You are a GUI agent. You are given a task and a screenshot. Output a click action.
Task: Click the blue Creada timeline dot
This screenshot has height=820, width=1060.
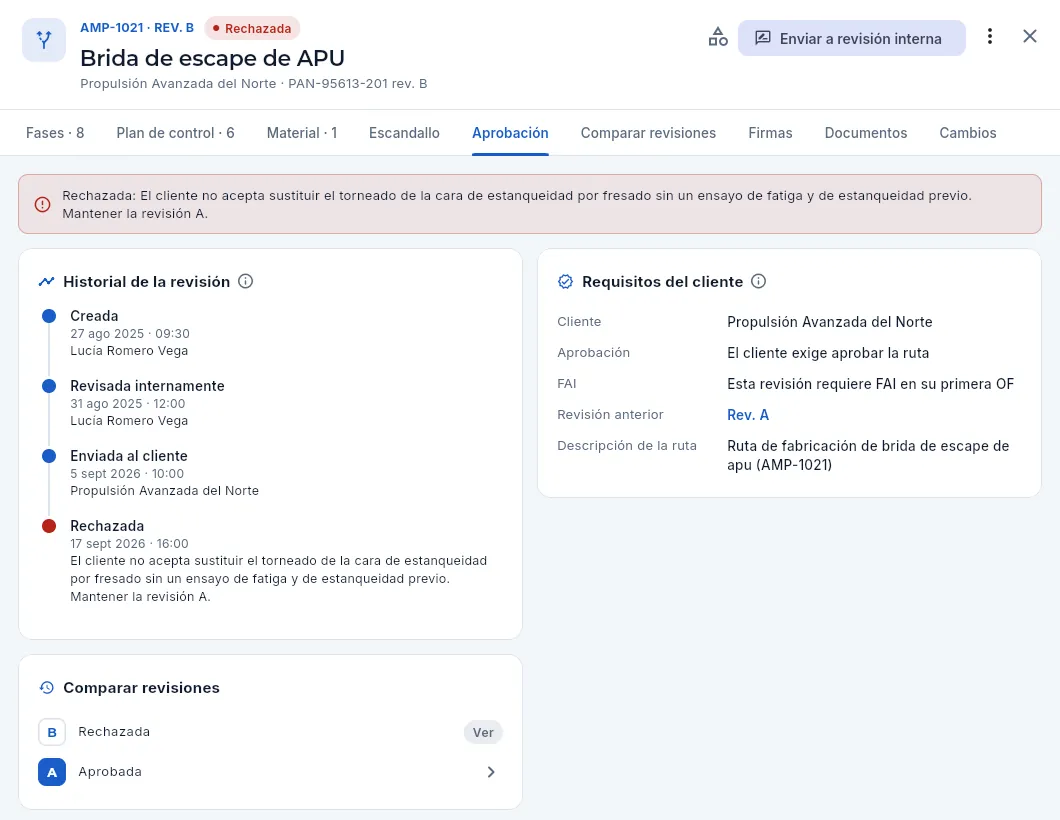pyautogui.click(x=49, y=316)
